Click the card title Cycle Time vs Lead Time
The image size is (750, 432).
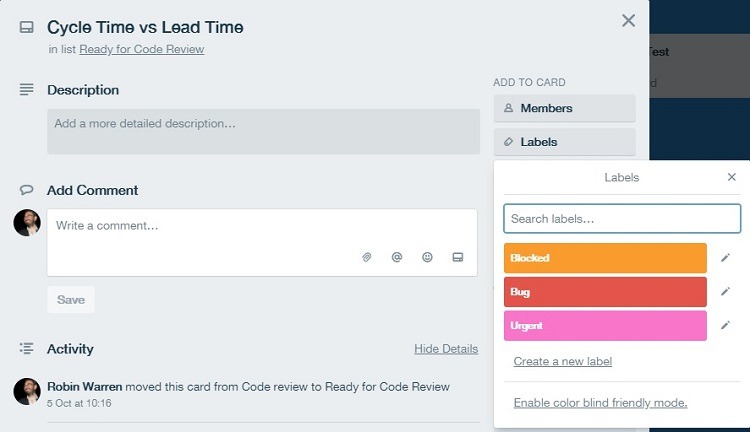click(145, 27)
